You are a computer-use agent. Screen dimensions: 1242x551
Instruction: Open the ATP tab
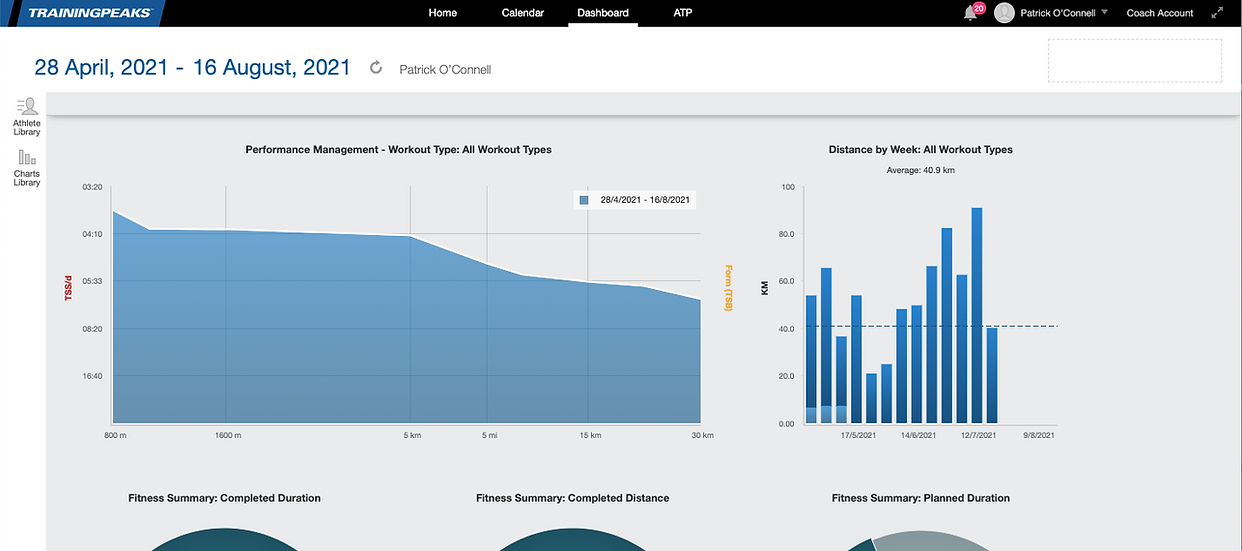tap(683, 13)
